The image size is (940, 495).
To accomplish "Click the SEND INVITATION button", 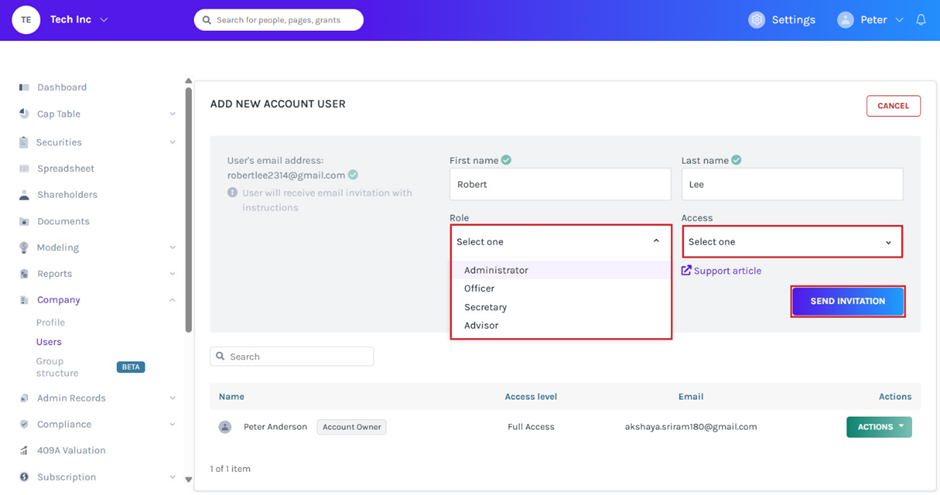I will pos(848,301).
